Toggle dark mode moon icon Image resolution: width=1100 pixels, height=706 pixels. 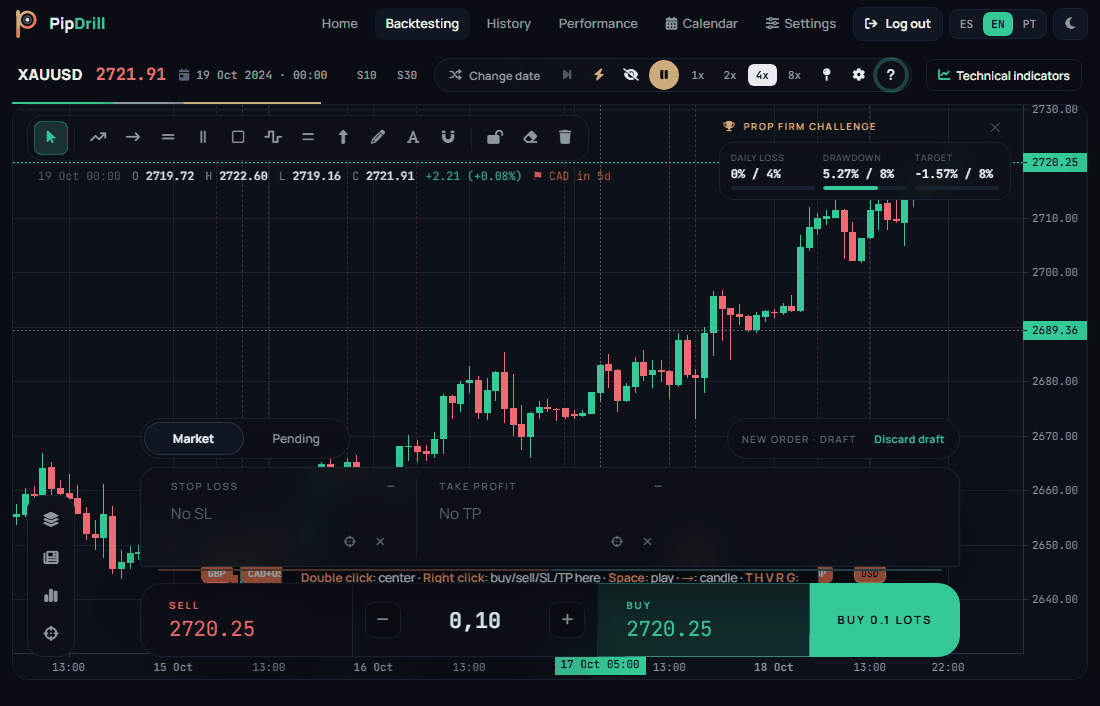click(1070, 24)
